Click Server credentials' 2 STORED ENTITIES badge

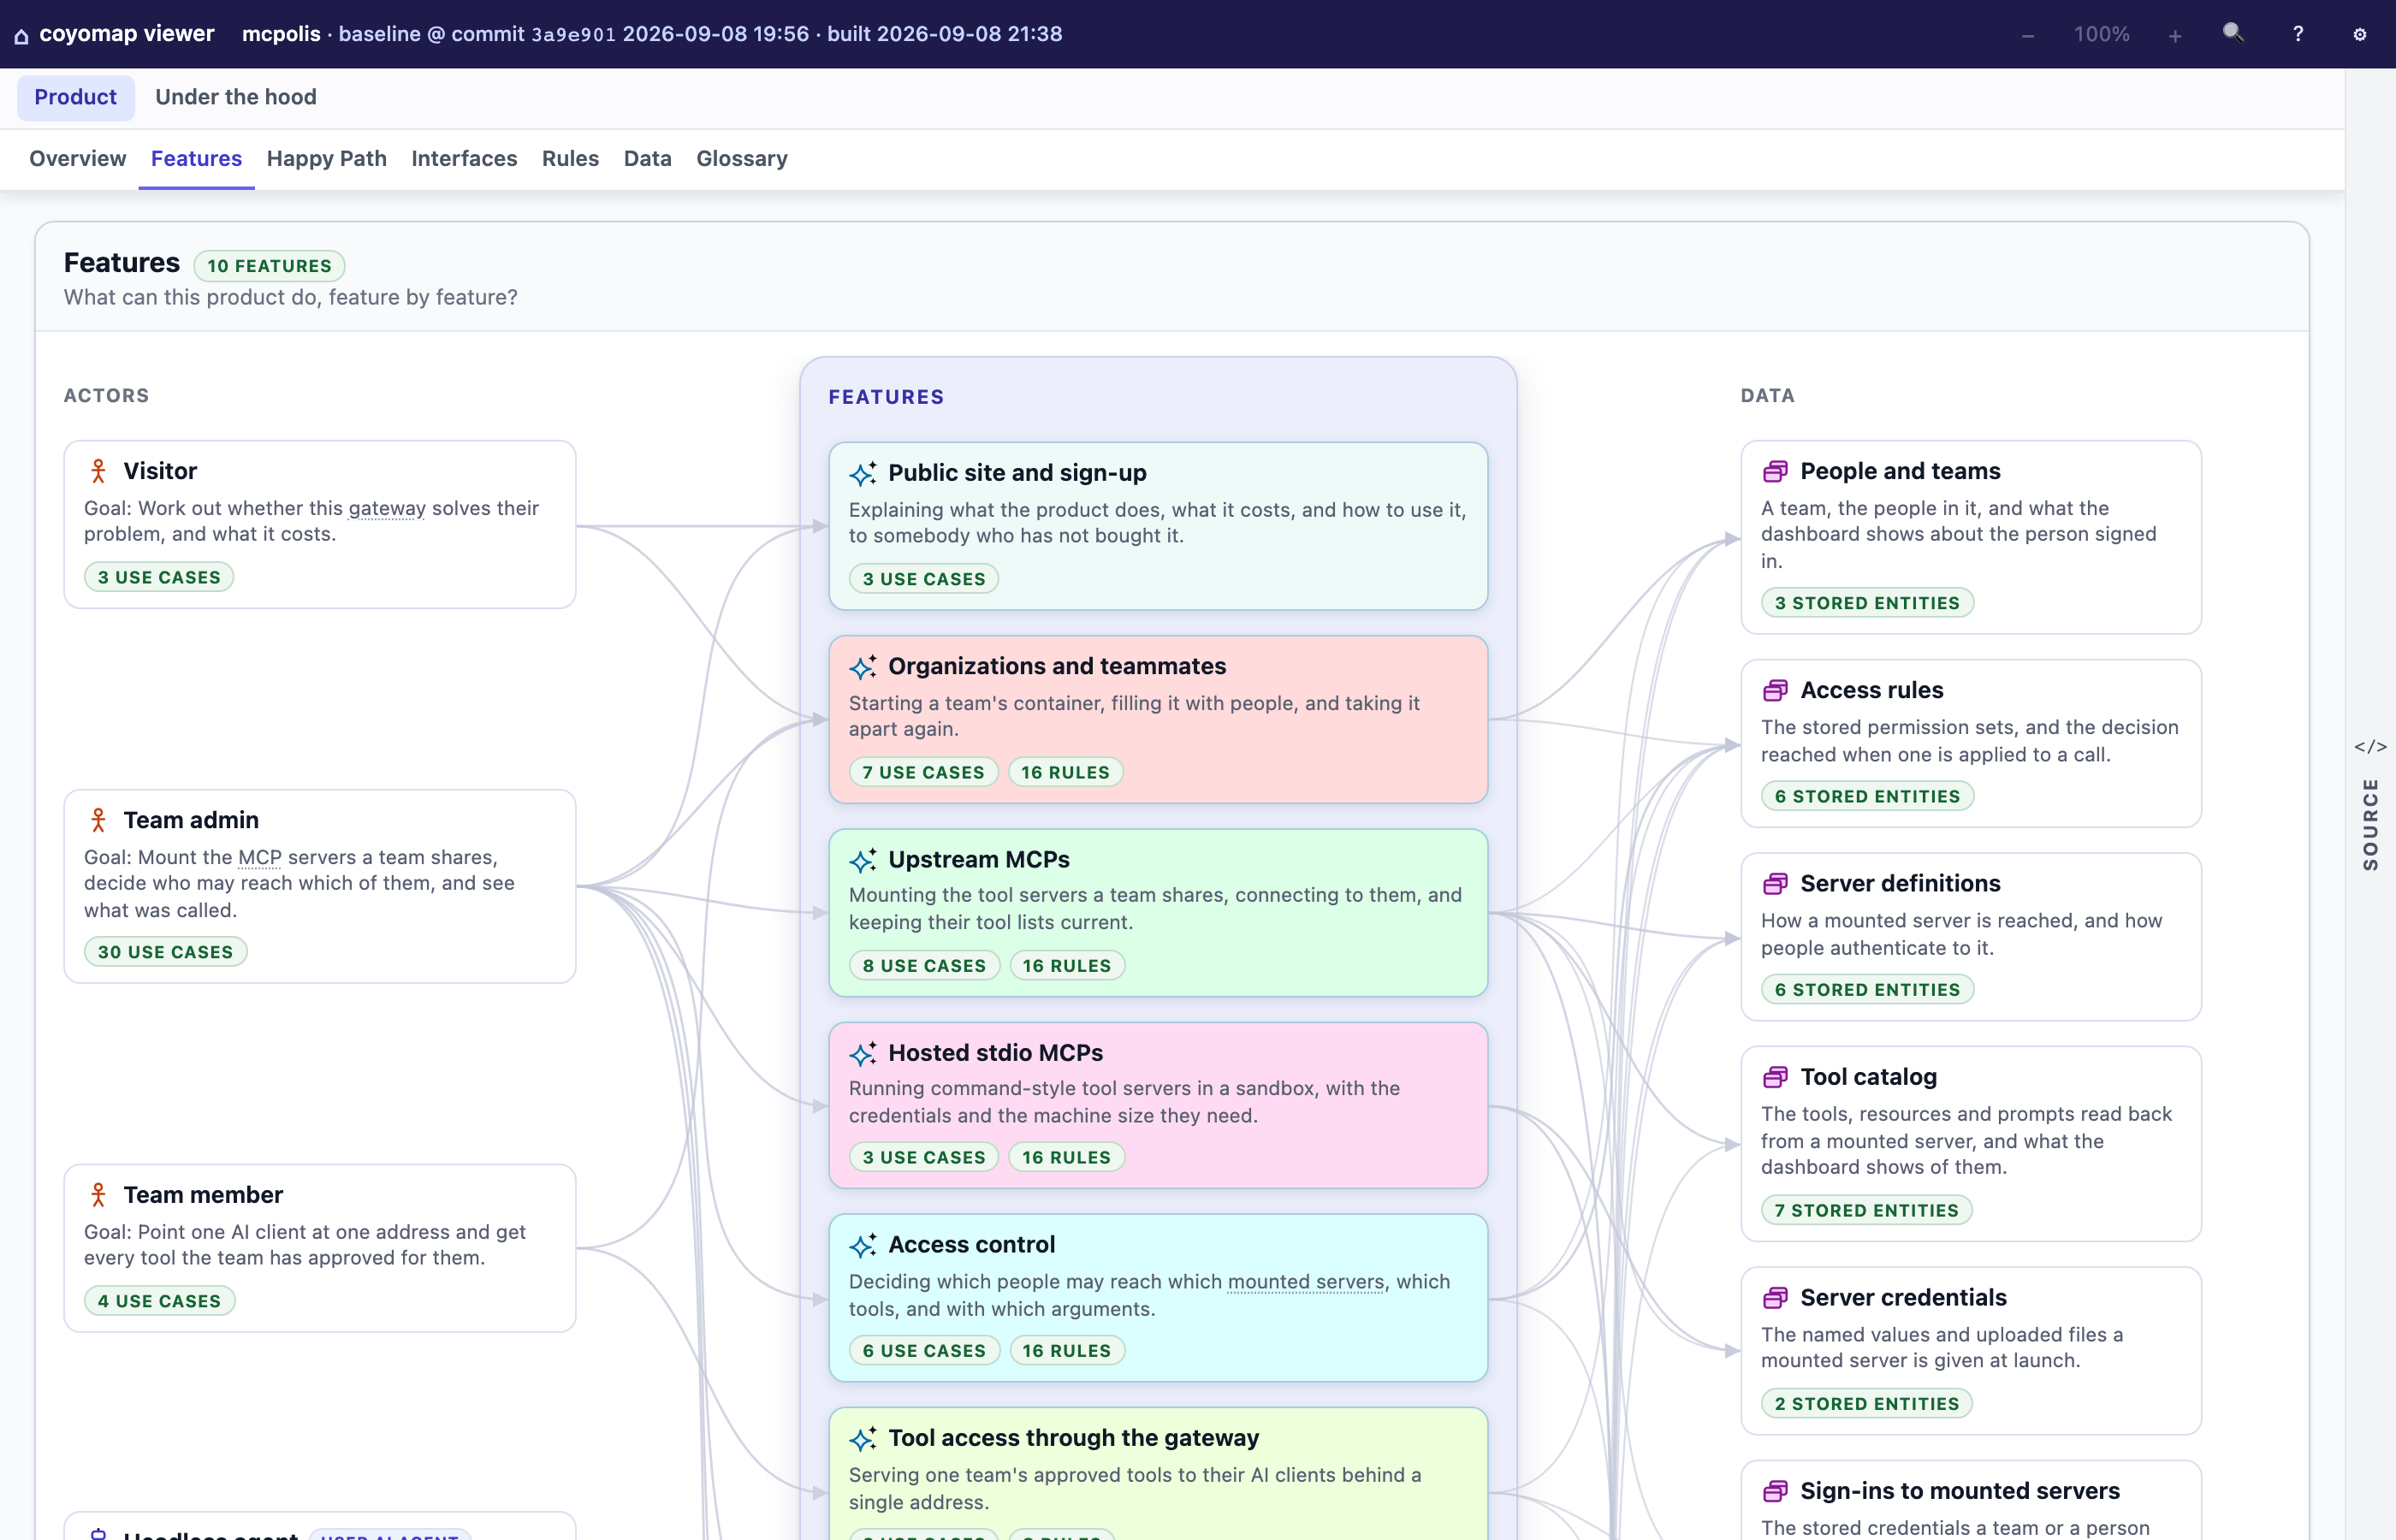pos(1866,1404)
